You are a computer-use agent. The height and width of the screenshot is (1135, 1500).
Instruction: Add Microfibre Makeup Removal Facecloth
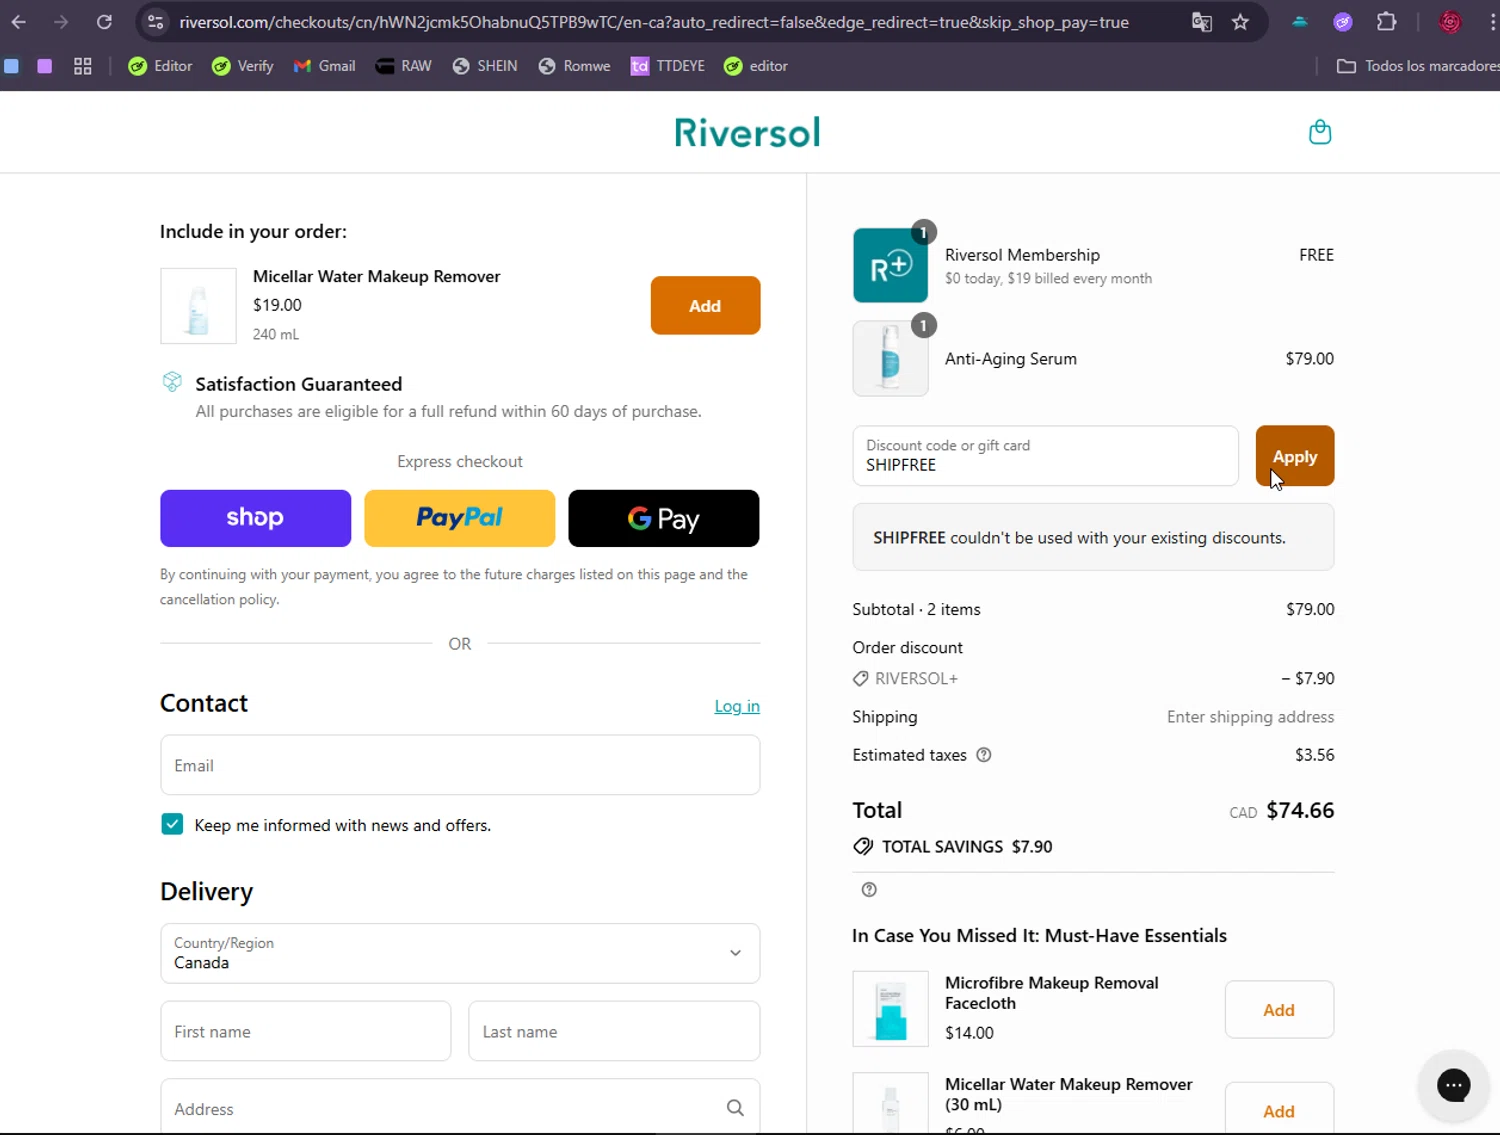pos(1279,1010)
